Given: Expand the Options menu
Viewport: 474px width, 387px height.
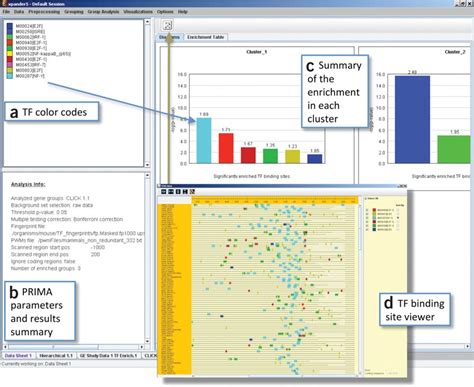Looking at the screenshot, I should tap(165, 12).
